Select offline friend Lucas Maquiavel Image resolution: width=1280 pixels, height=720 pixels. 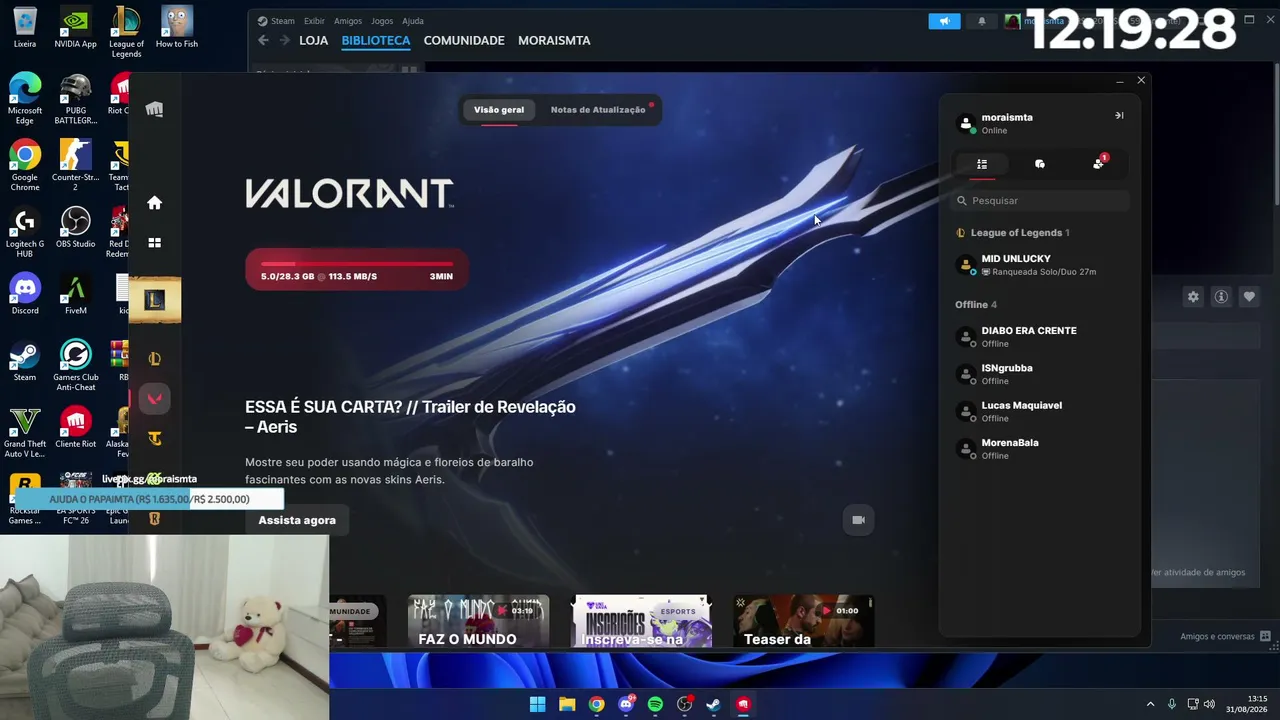click(x=1040, y=412)
